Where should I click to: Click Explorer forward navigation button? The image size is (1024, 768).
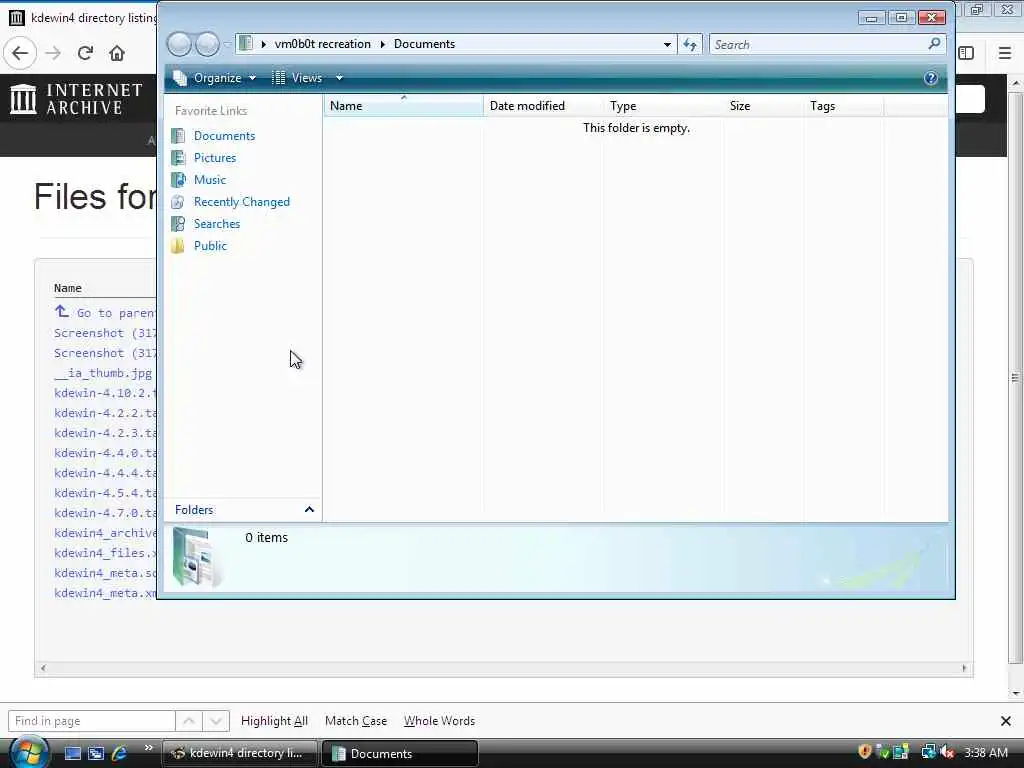pos(208,44)
